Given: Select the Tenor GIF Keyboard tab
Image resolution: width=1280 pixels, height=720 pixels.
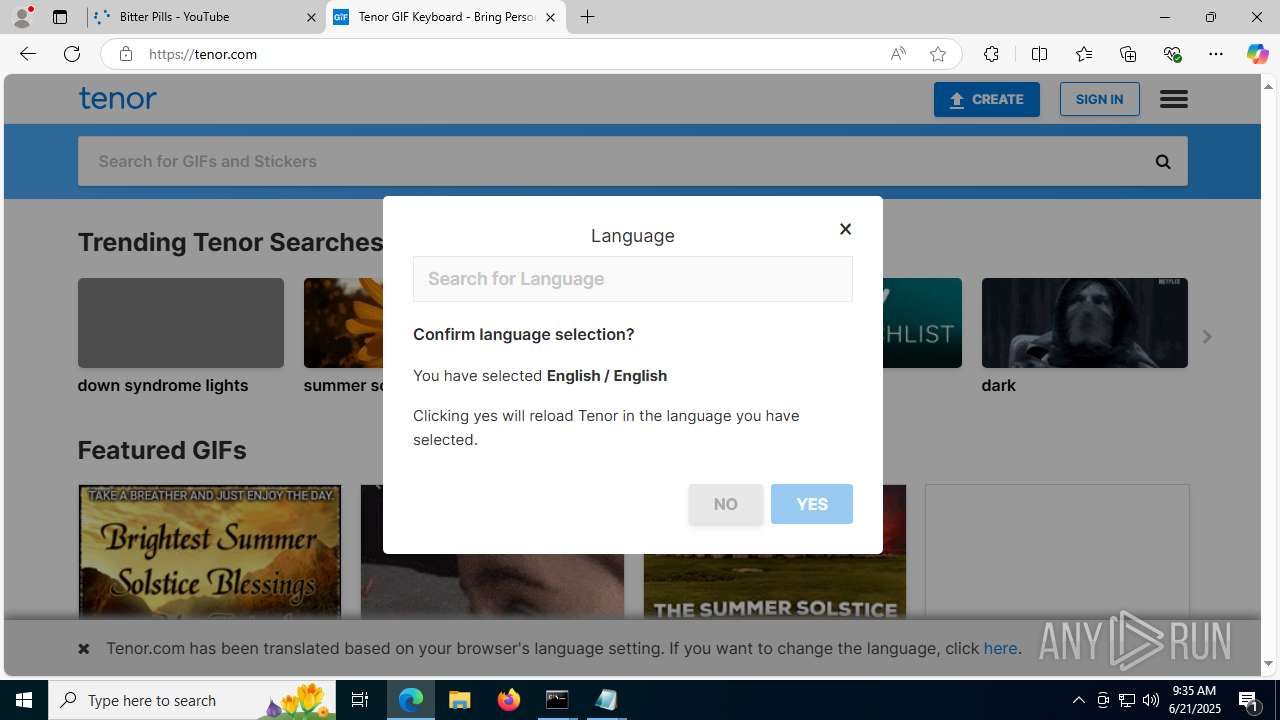Looking at the screenshot, I should [x=446, y=17].
